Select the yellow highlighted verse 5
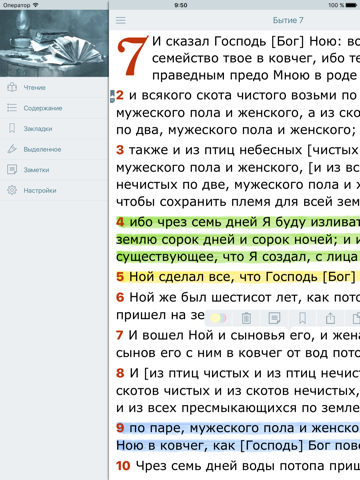 click(x=238, y=277)
